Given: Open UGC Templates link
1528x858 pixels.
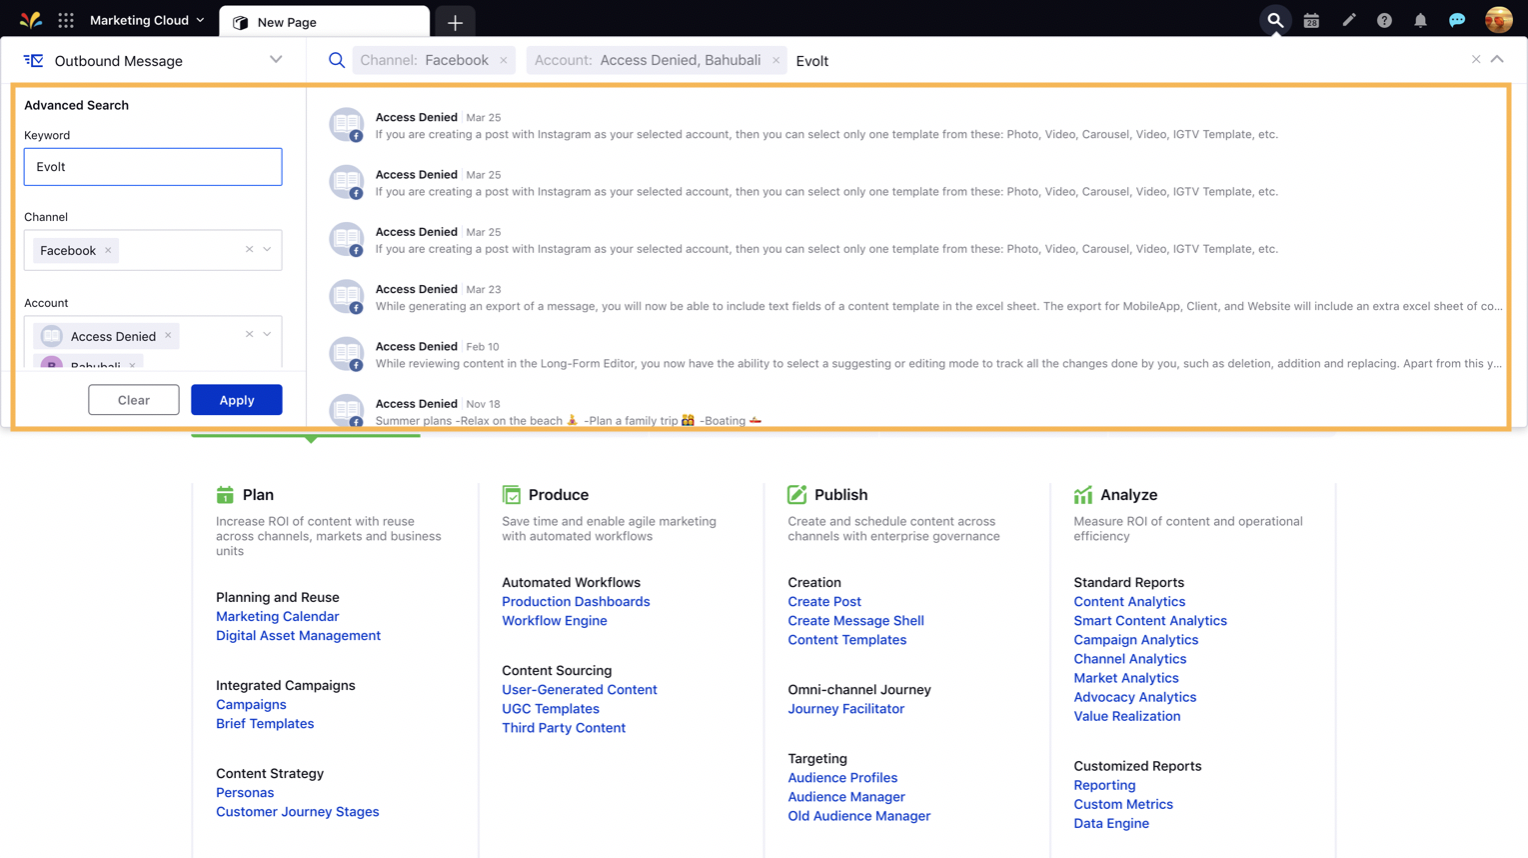Looking at the screenshot, I should point(550,709).
